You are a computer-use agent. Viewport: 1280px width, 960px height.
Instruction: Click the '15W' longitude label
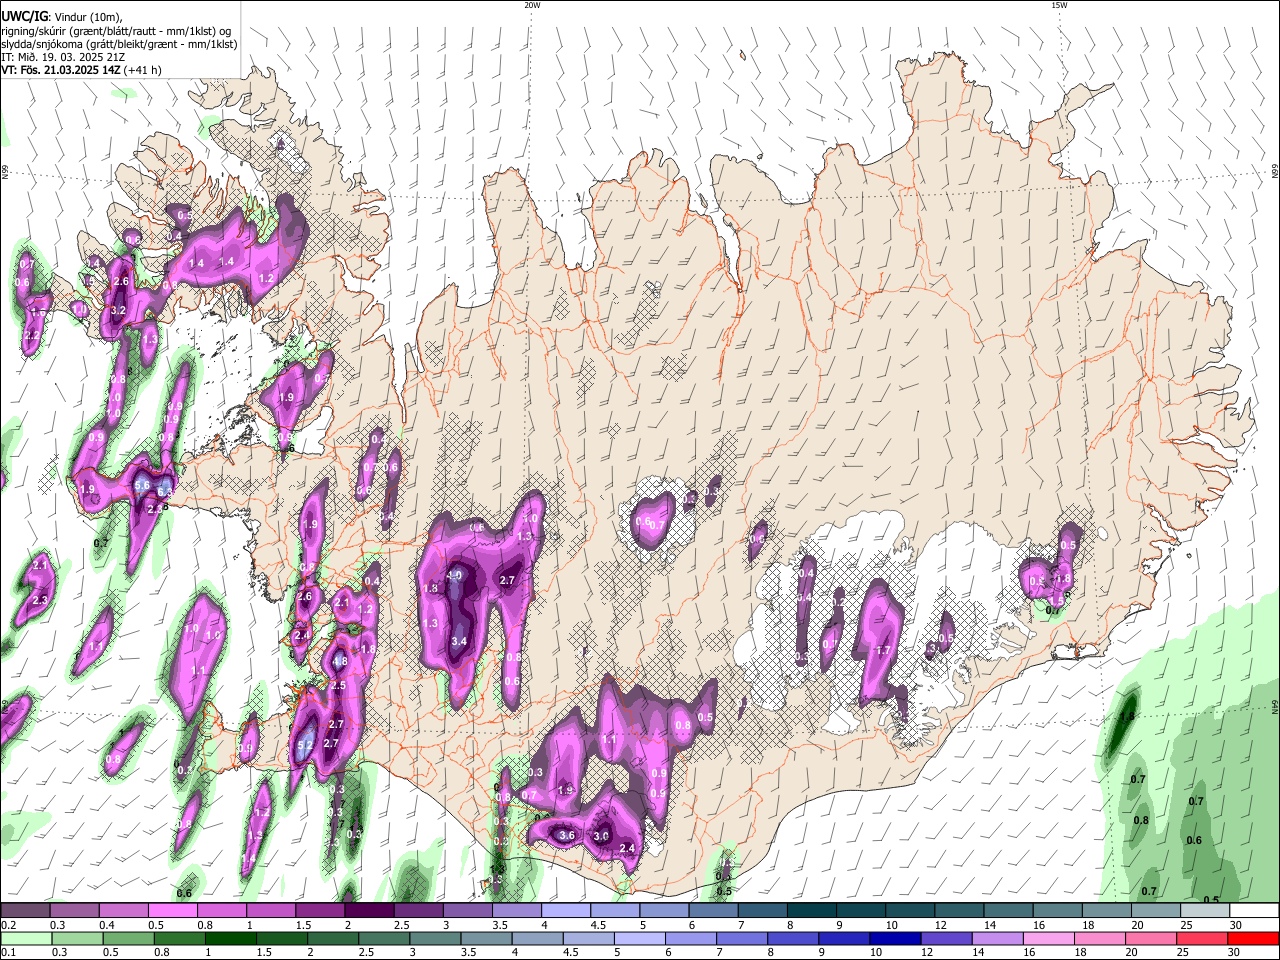1059,5
